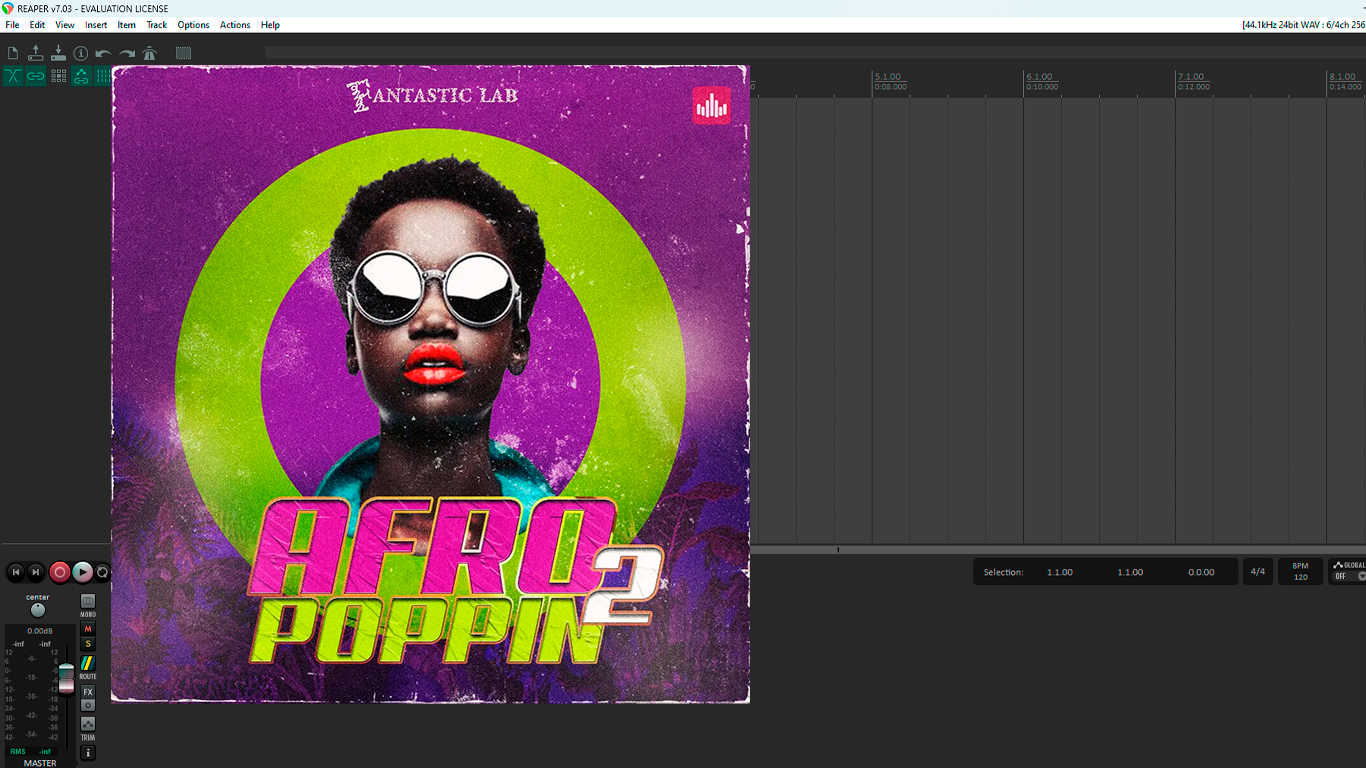Image resolution: width=1366 pixels, height=768 pixels.
Task: Open master ROUTE button
Action: pos(88,663)
